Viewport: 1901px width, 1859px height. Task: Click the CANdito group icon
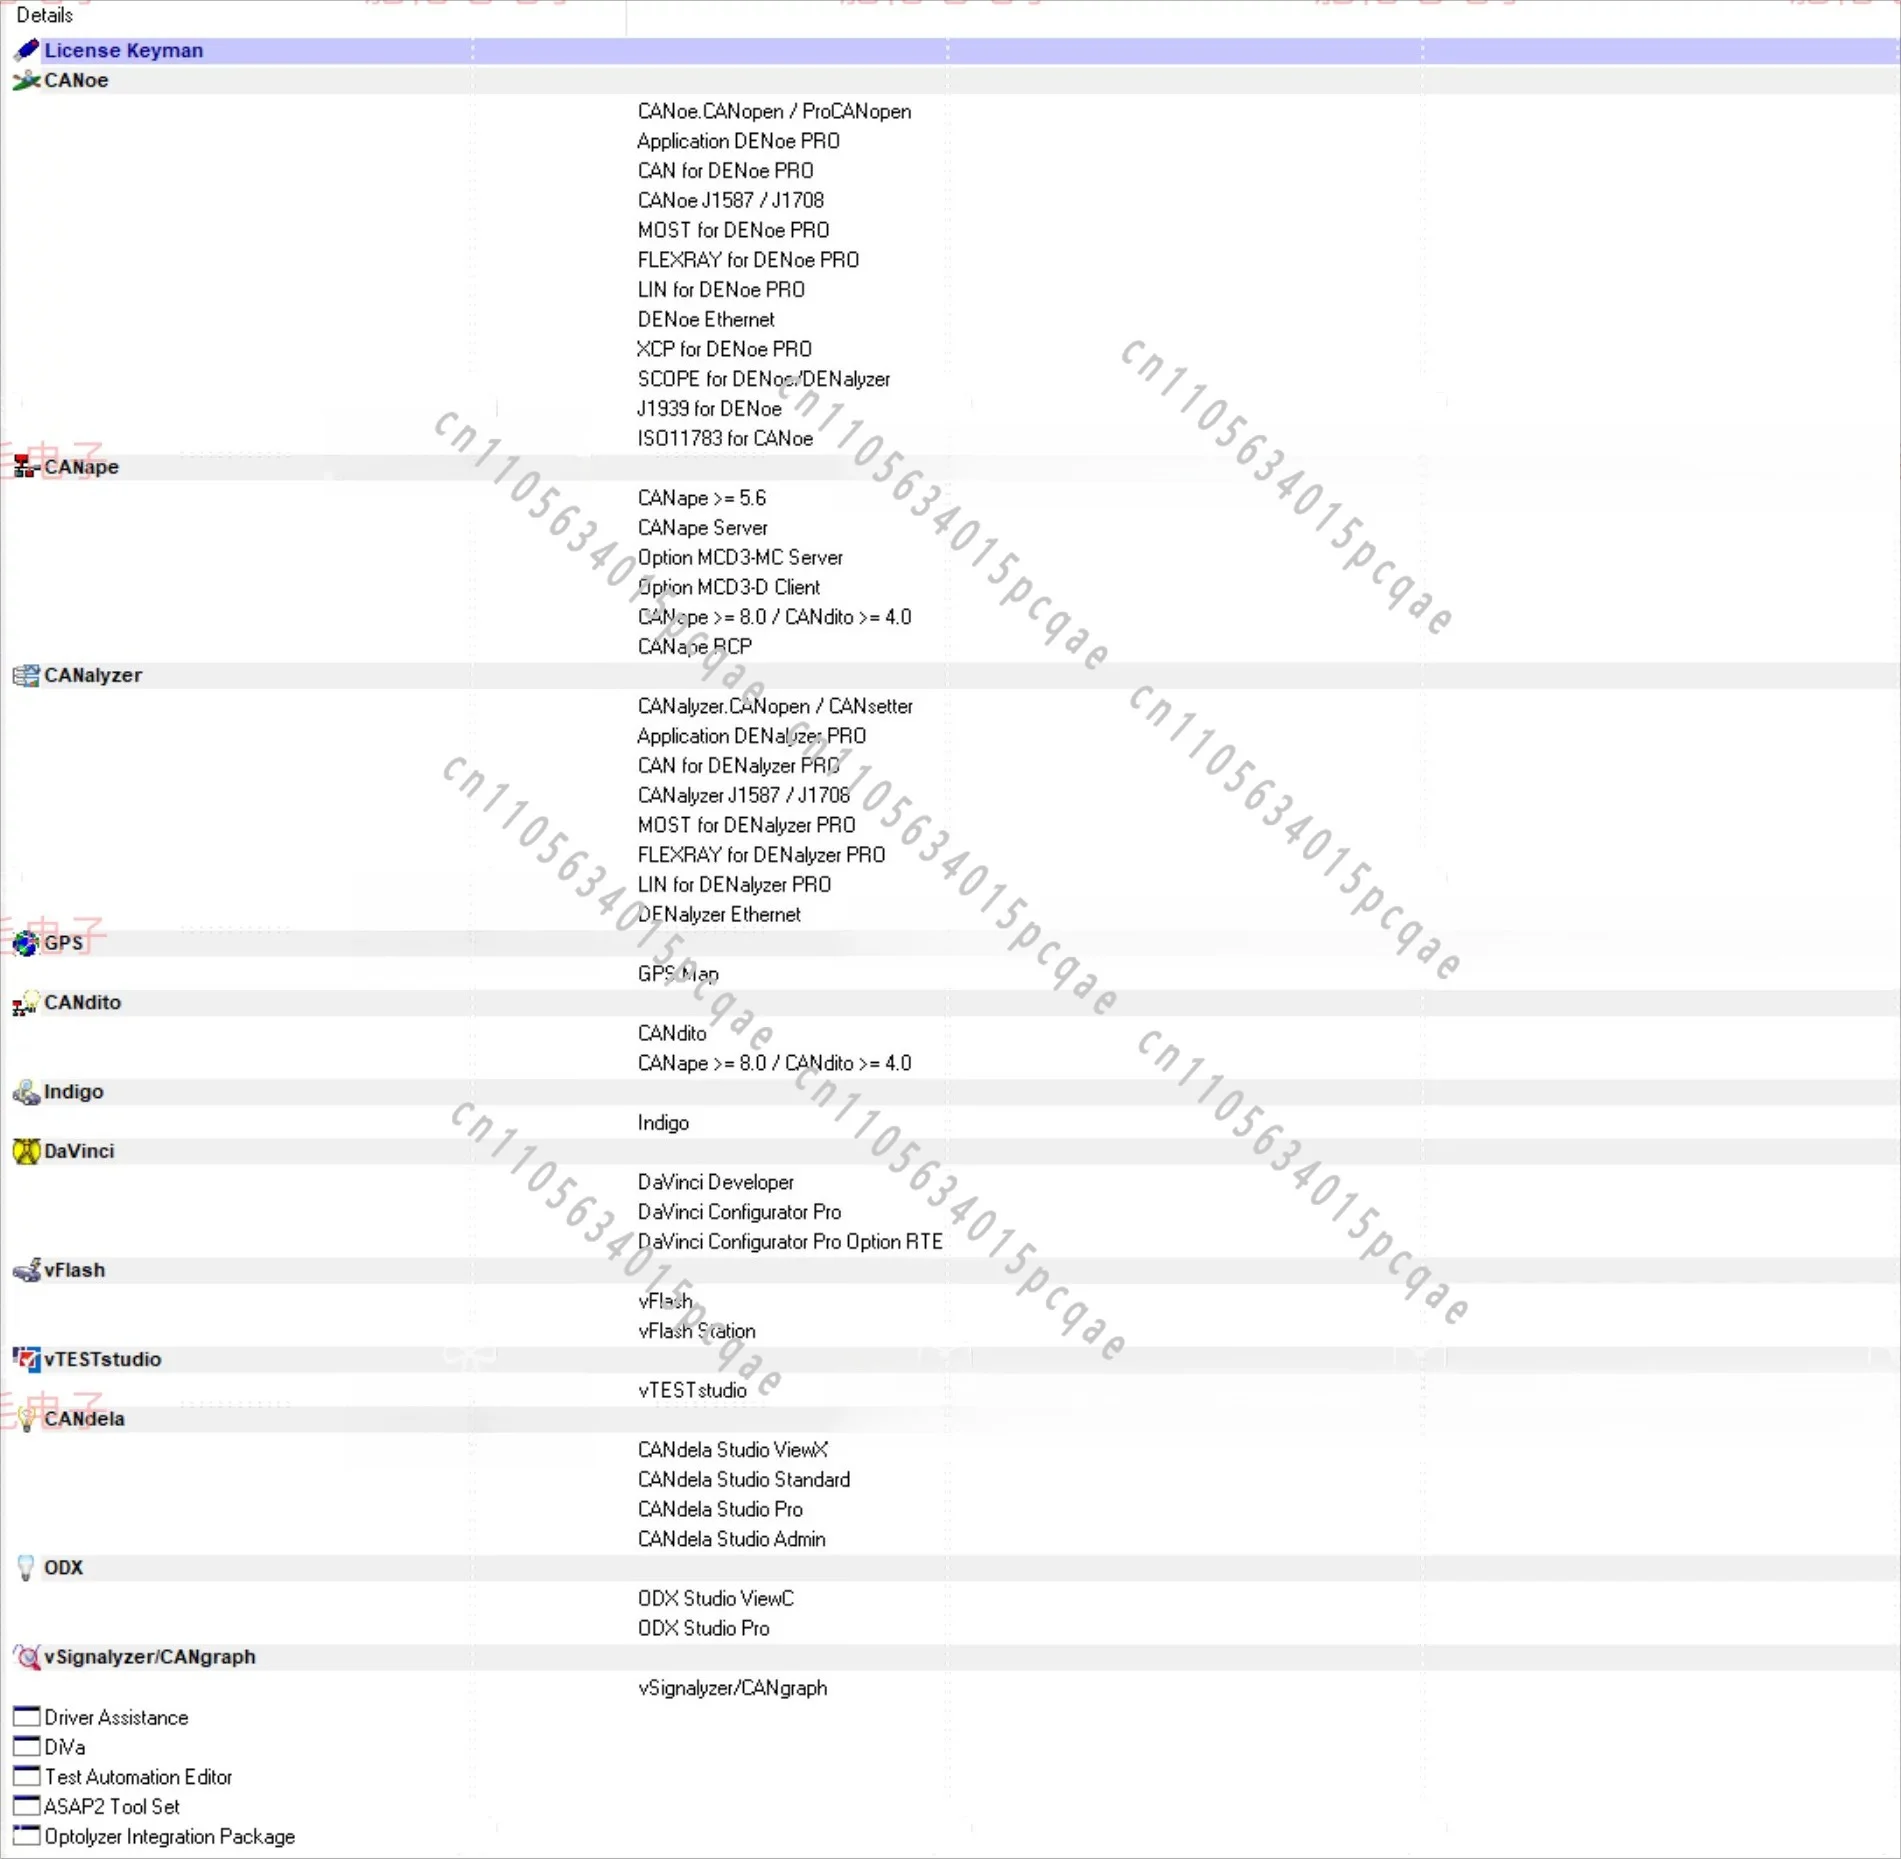pyautogui.click(x=26, y=1002)
